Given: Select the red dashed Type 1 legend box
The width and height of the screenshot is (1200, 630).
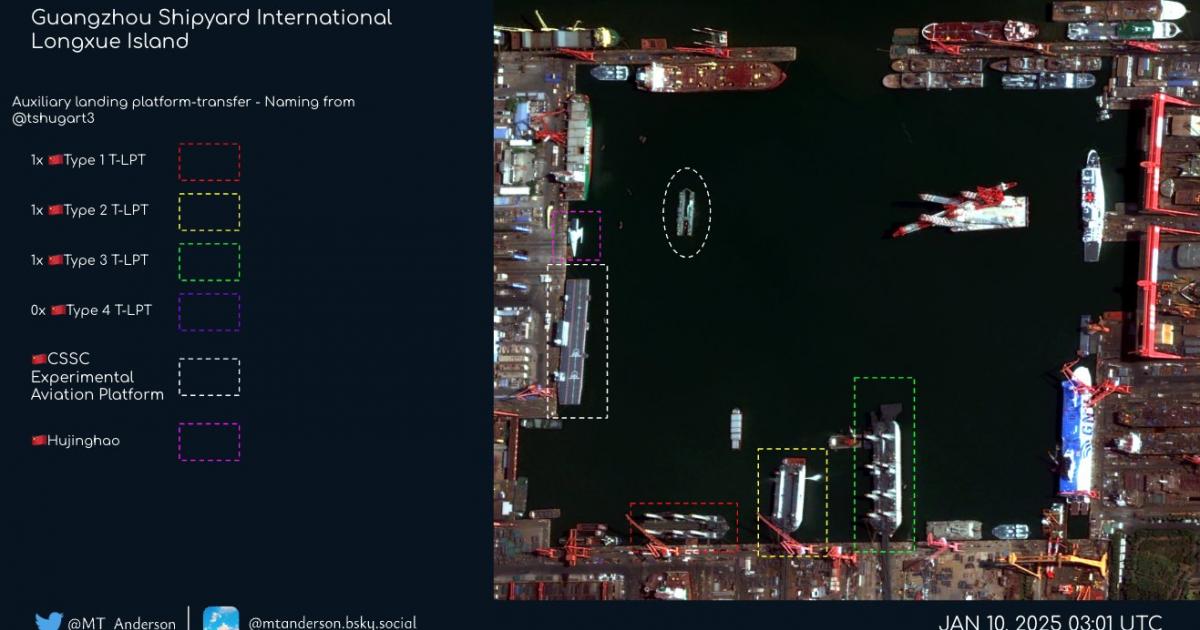Looking at the screenshot, I should coord(209,162).
